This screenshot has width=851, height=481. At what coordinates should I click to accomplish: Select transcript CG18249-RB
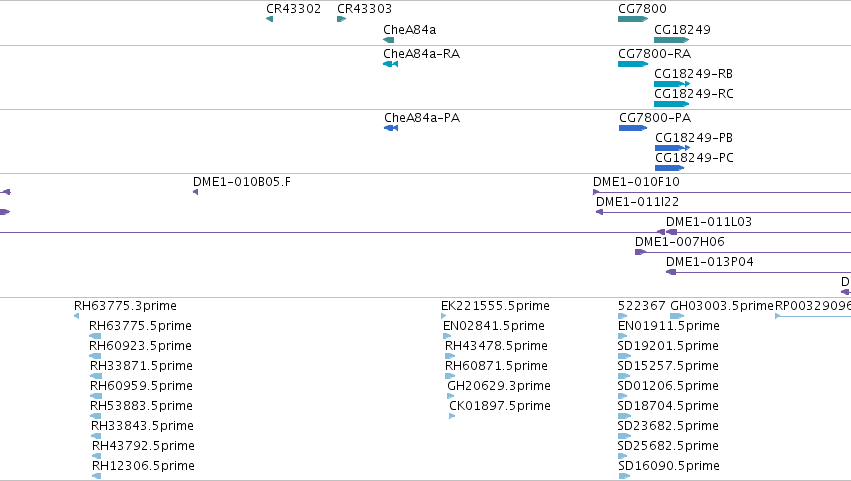pyautogui.click(x=693, y=73)
